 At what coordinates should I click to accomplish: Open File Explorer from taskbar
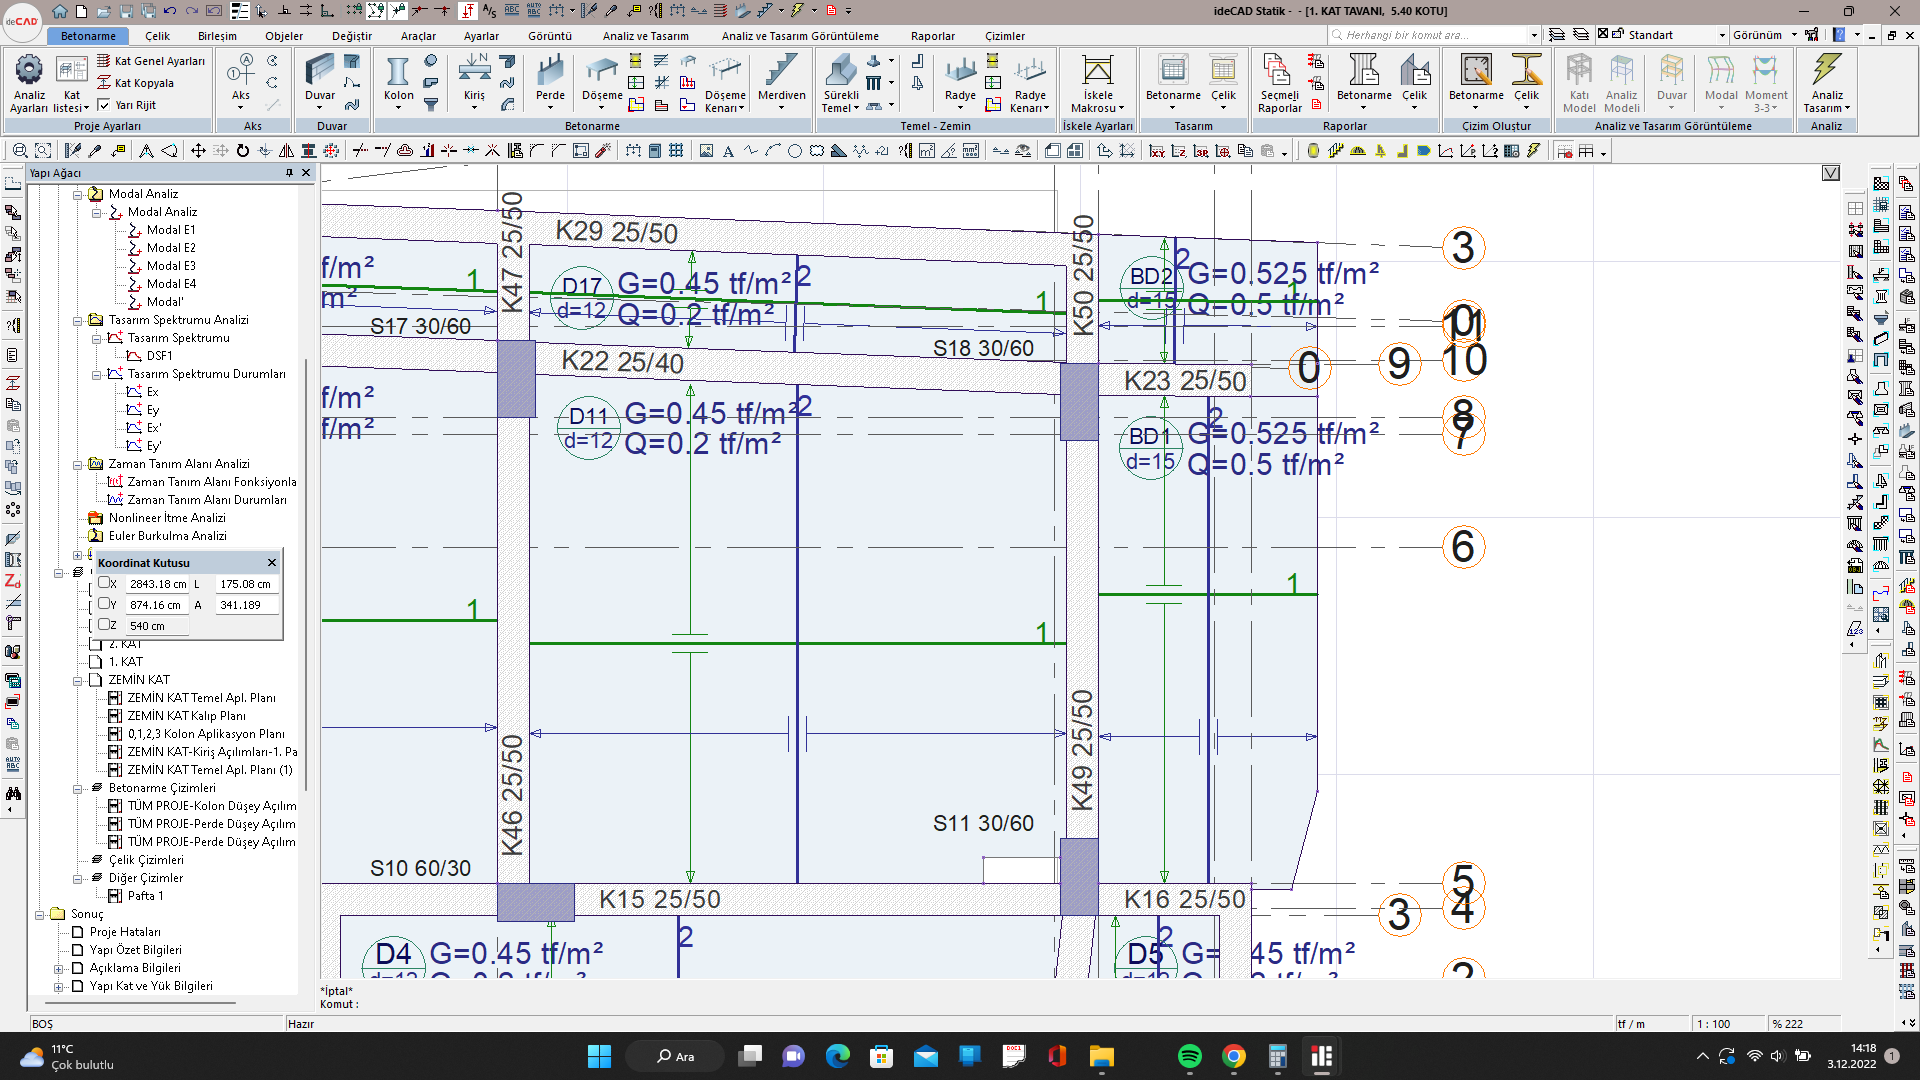coord(1101,1056)
